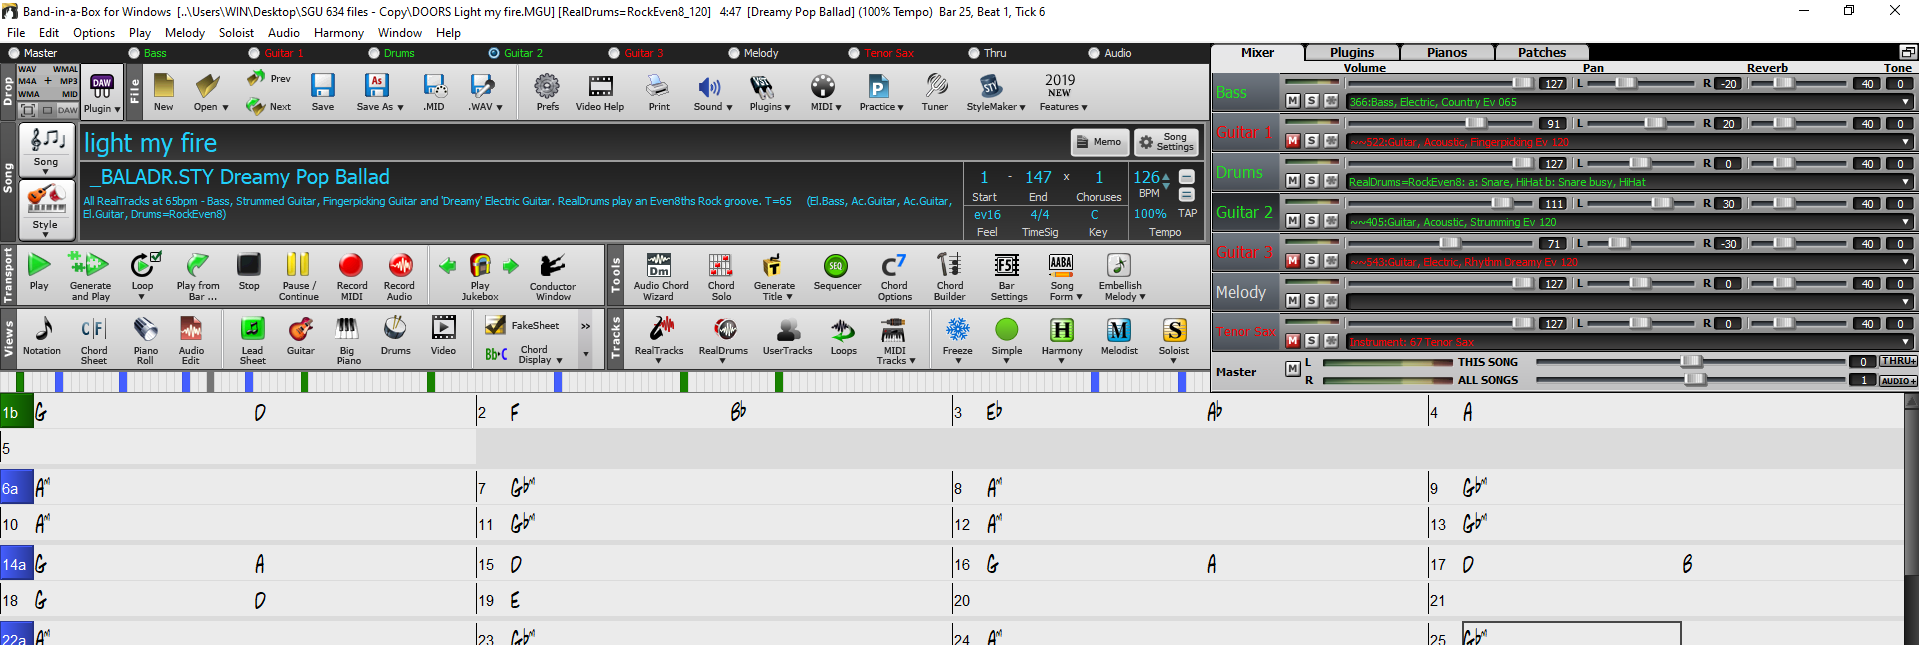Image resolution: width=1919 pixels, height=645 pixels.
Task: Open the Harmony menu
Action: pos(338,33)
